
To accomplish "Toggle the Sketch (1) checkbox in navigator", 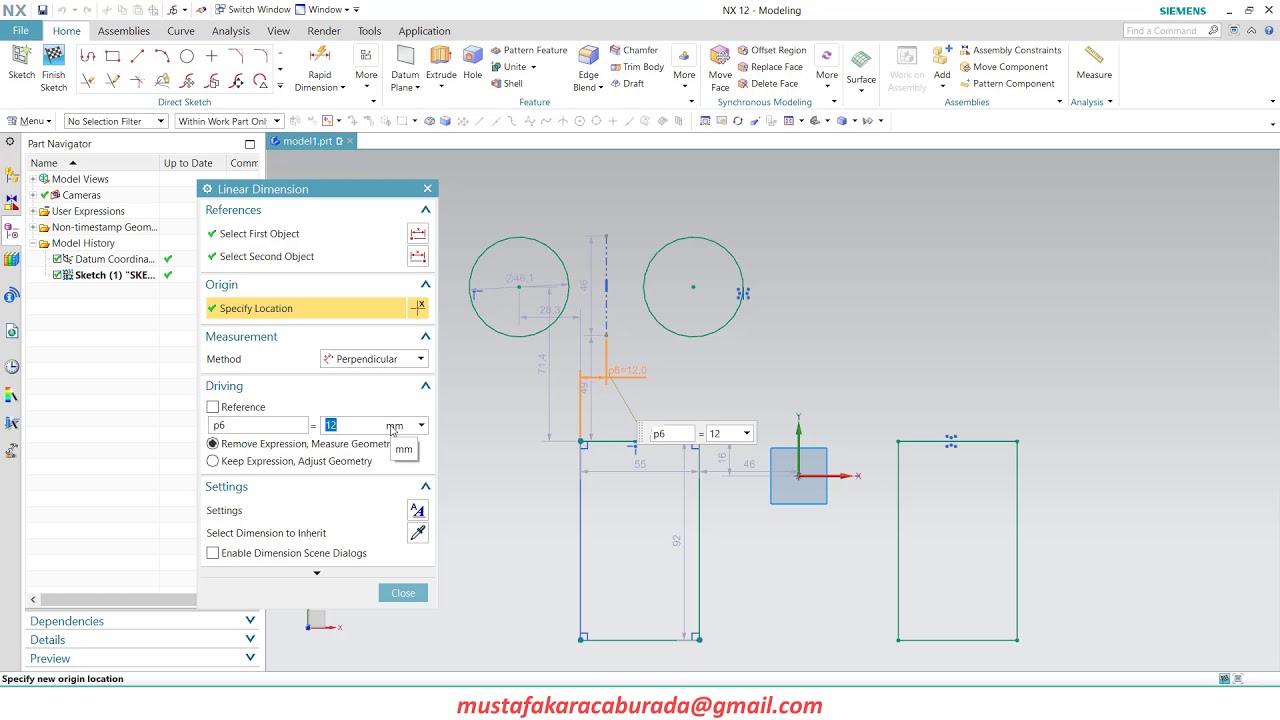I will tap(57, 275).
